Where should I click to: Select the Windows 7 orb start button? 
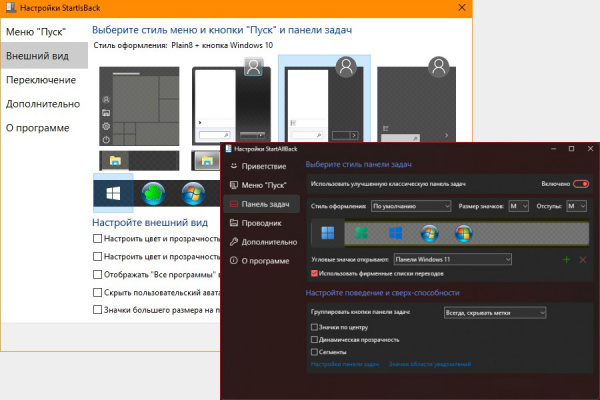click(429, 233)
